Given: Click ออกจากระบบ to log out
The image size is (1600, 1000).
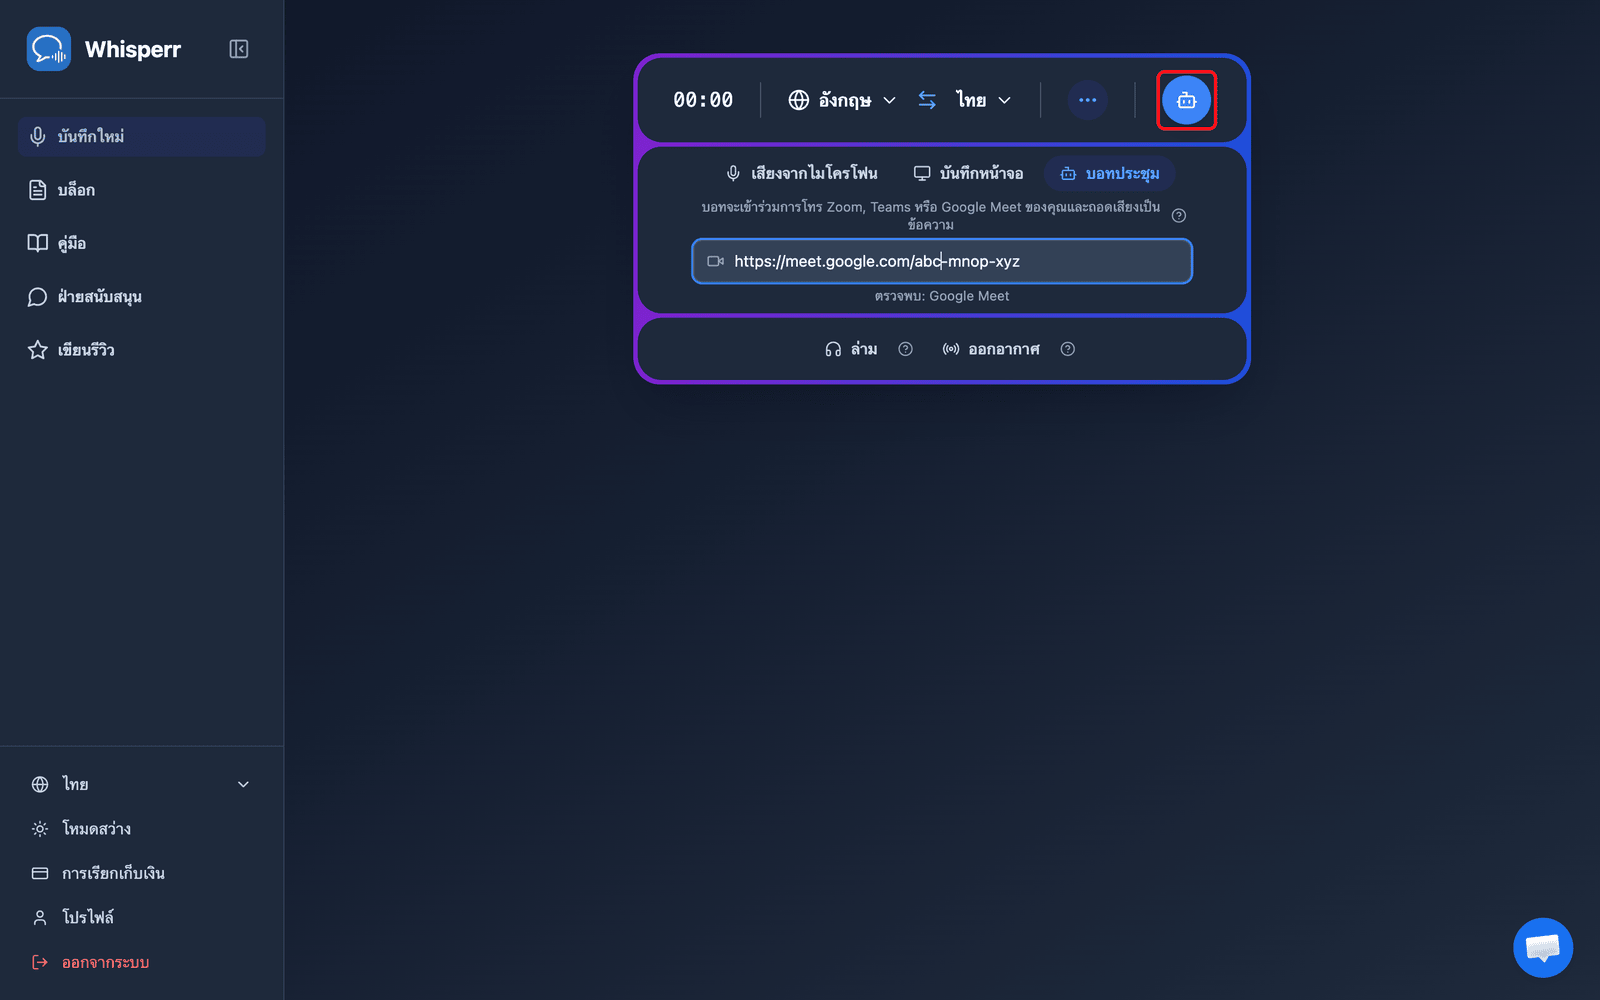Looking at the screenshot, I should [x=141, y=962].
